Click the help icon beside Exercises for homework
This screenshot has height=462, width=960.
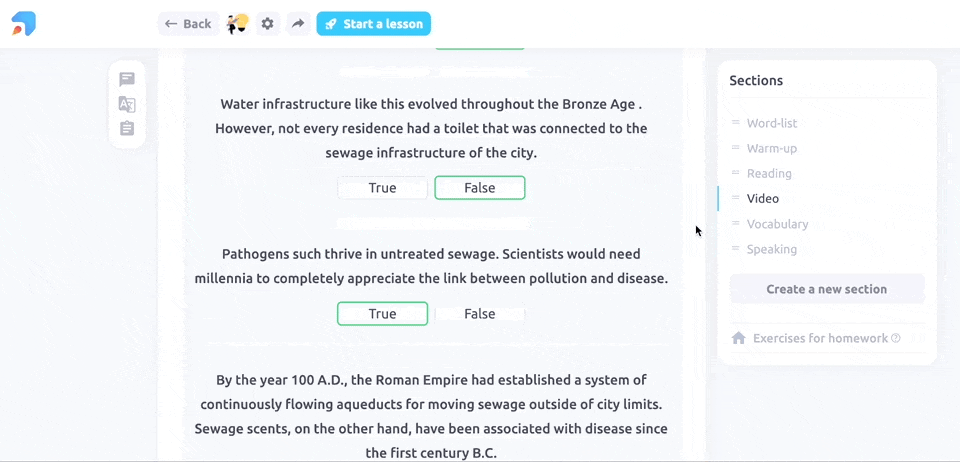(x=896, y=338)
